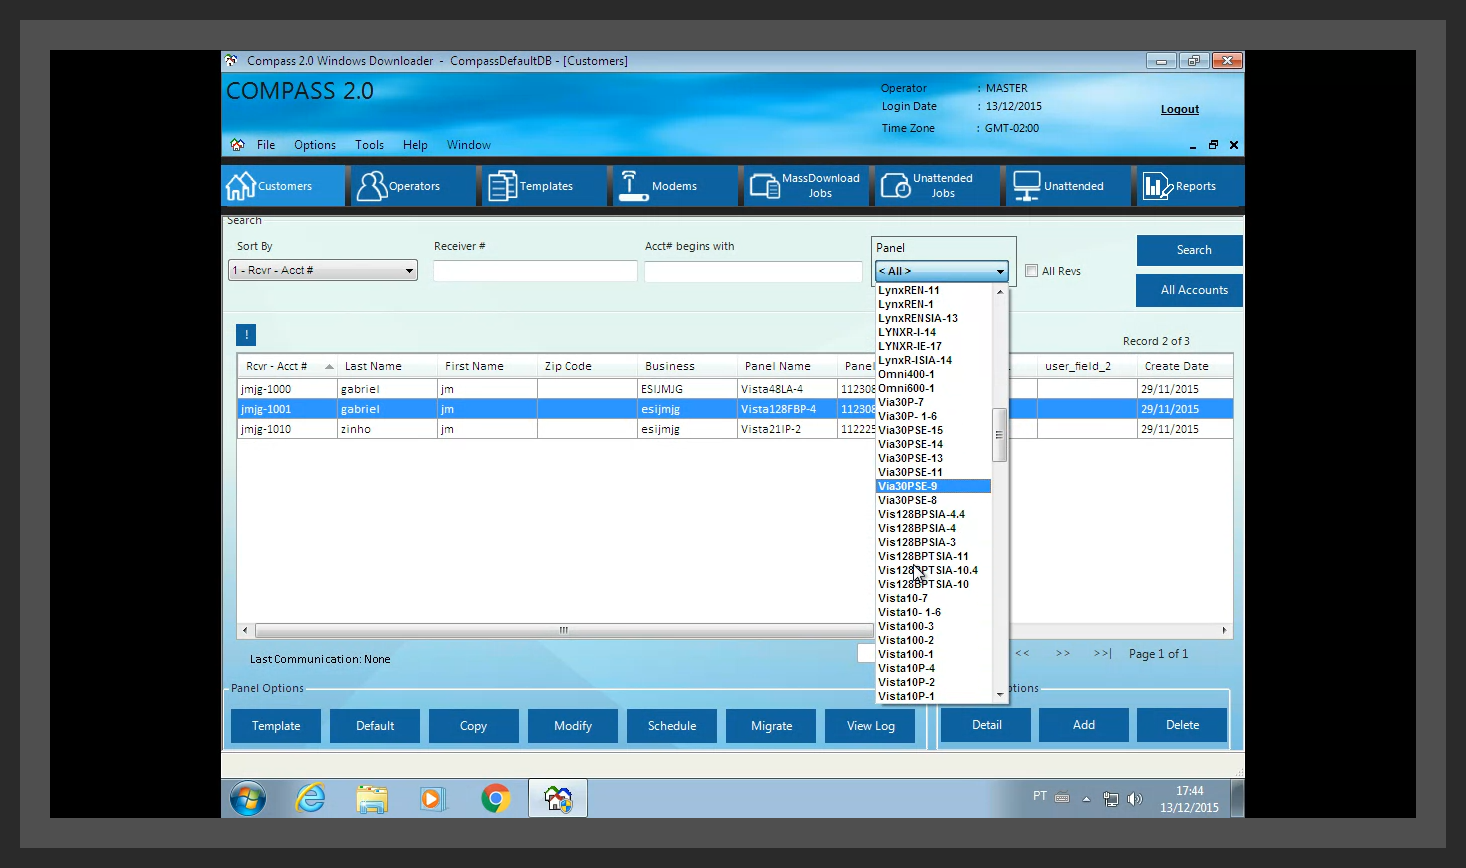Open the Tools menu
1466x868 pixels.
[x=369, y=145]
